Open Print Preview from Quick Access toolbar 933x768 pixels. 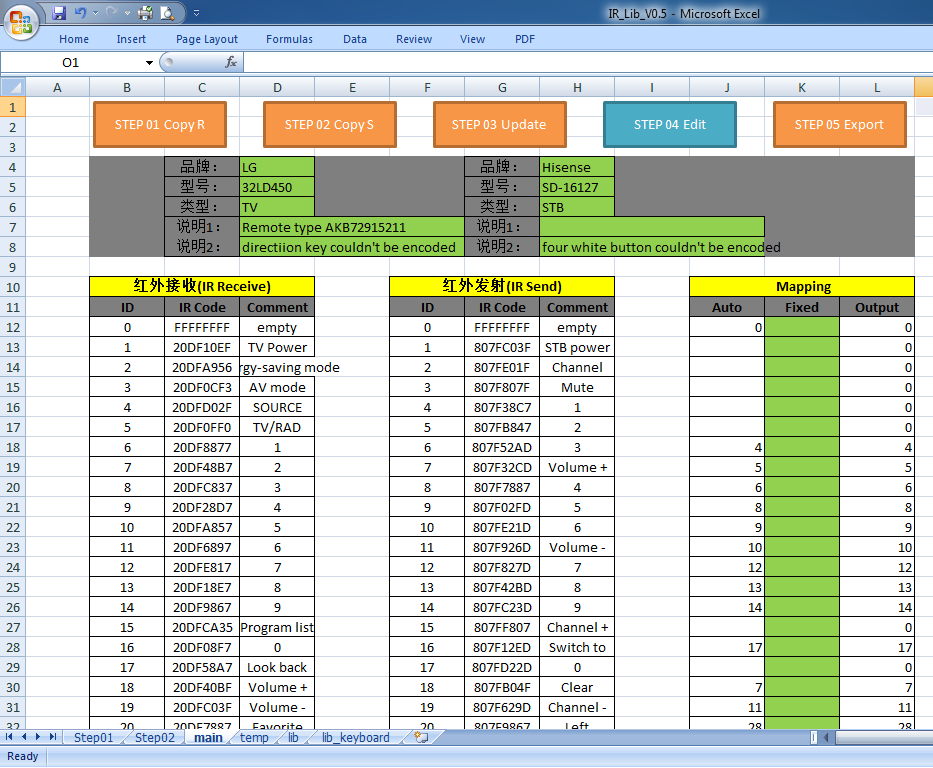[167, 13]
